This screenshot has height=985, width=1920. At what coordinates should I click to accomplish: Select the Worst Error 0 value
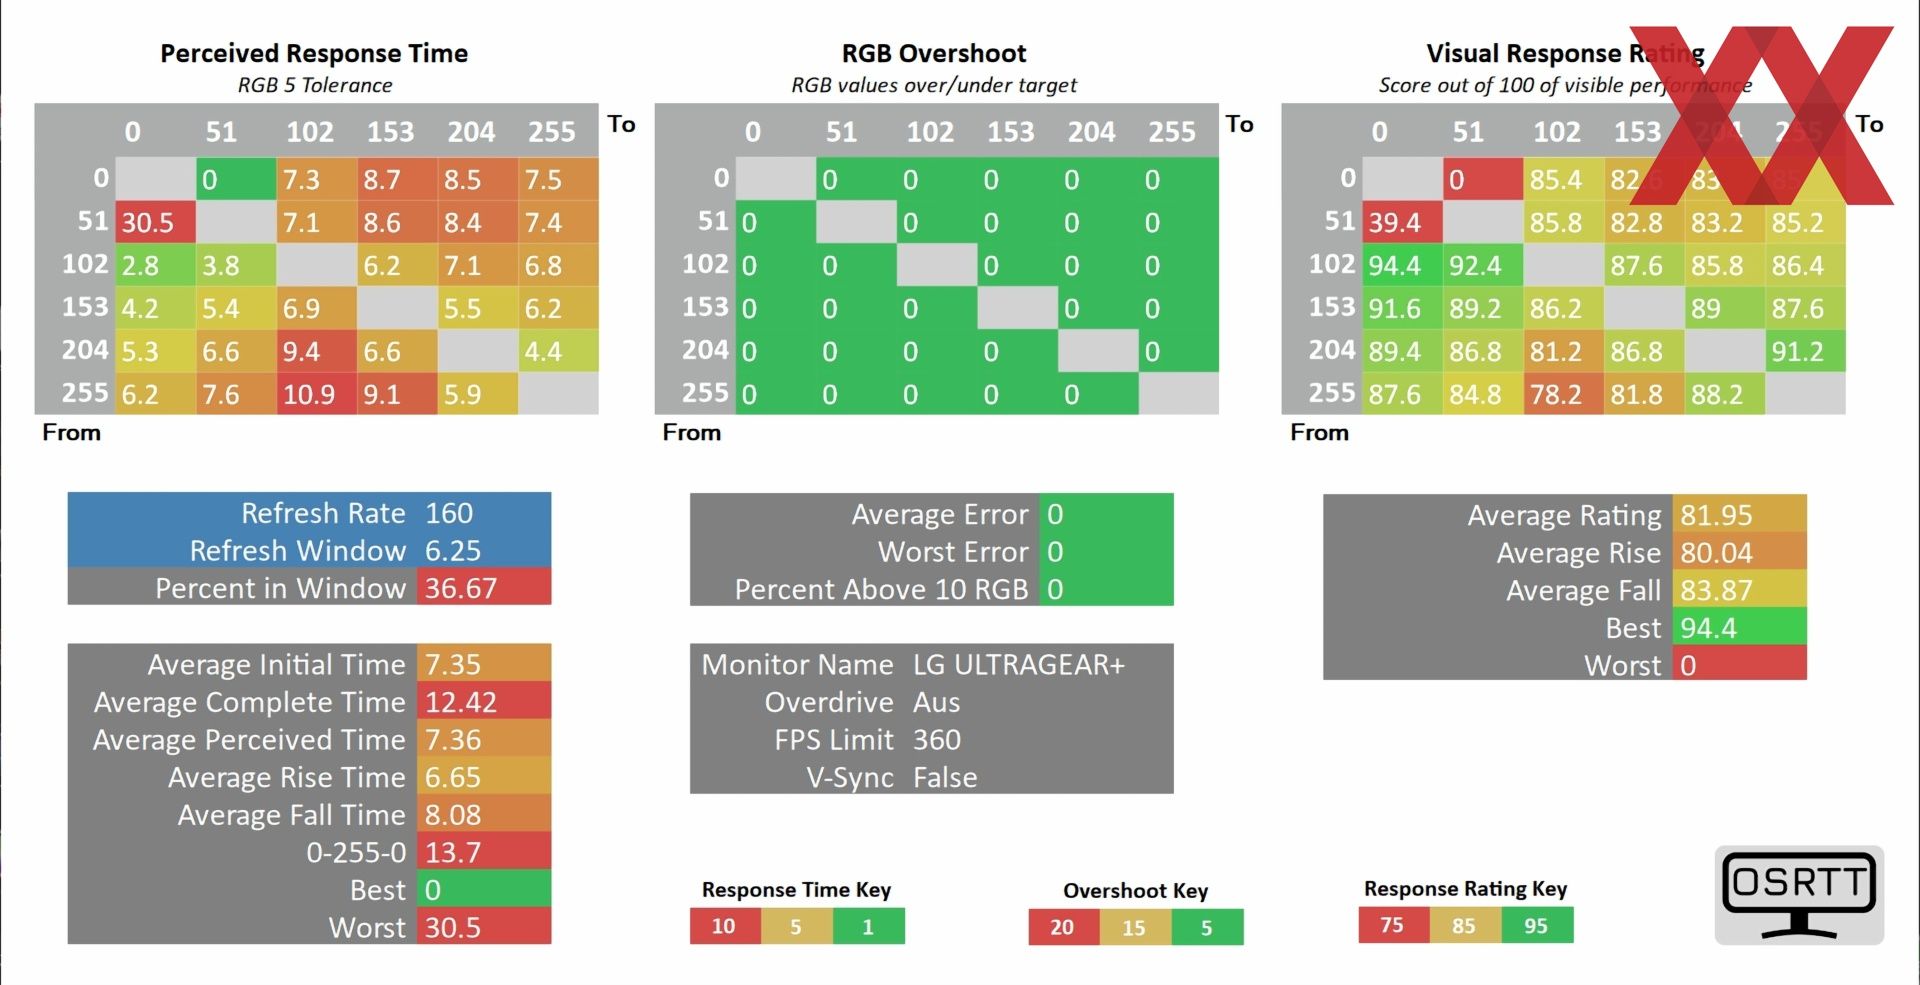click(1106, 551)
